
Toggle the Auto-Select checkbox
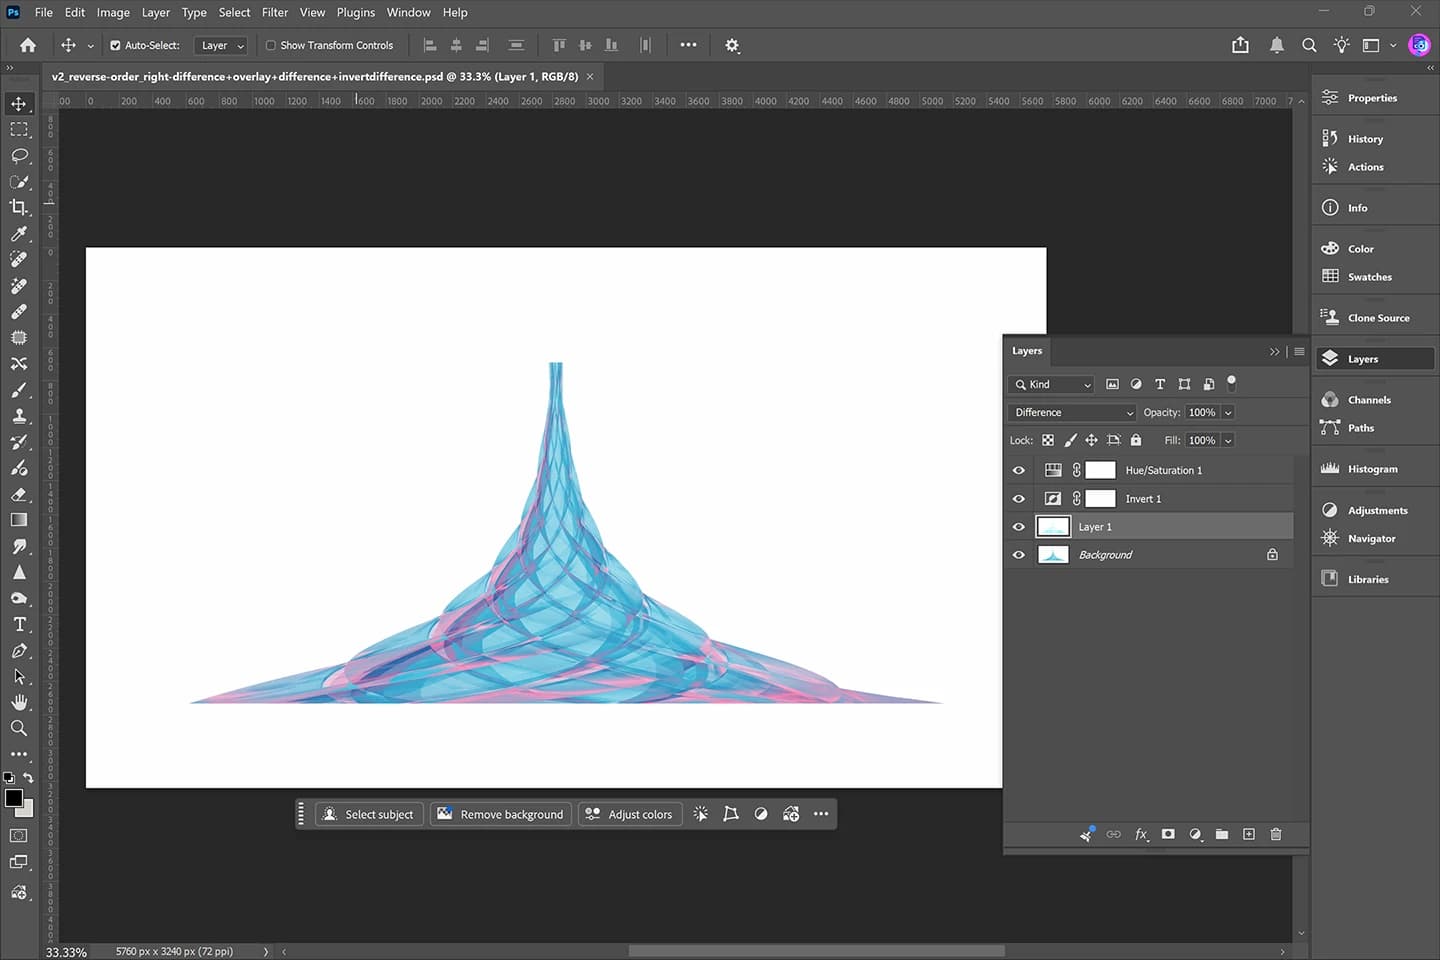click(115, 45)
